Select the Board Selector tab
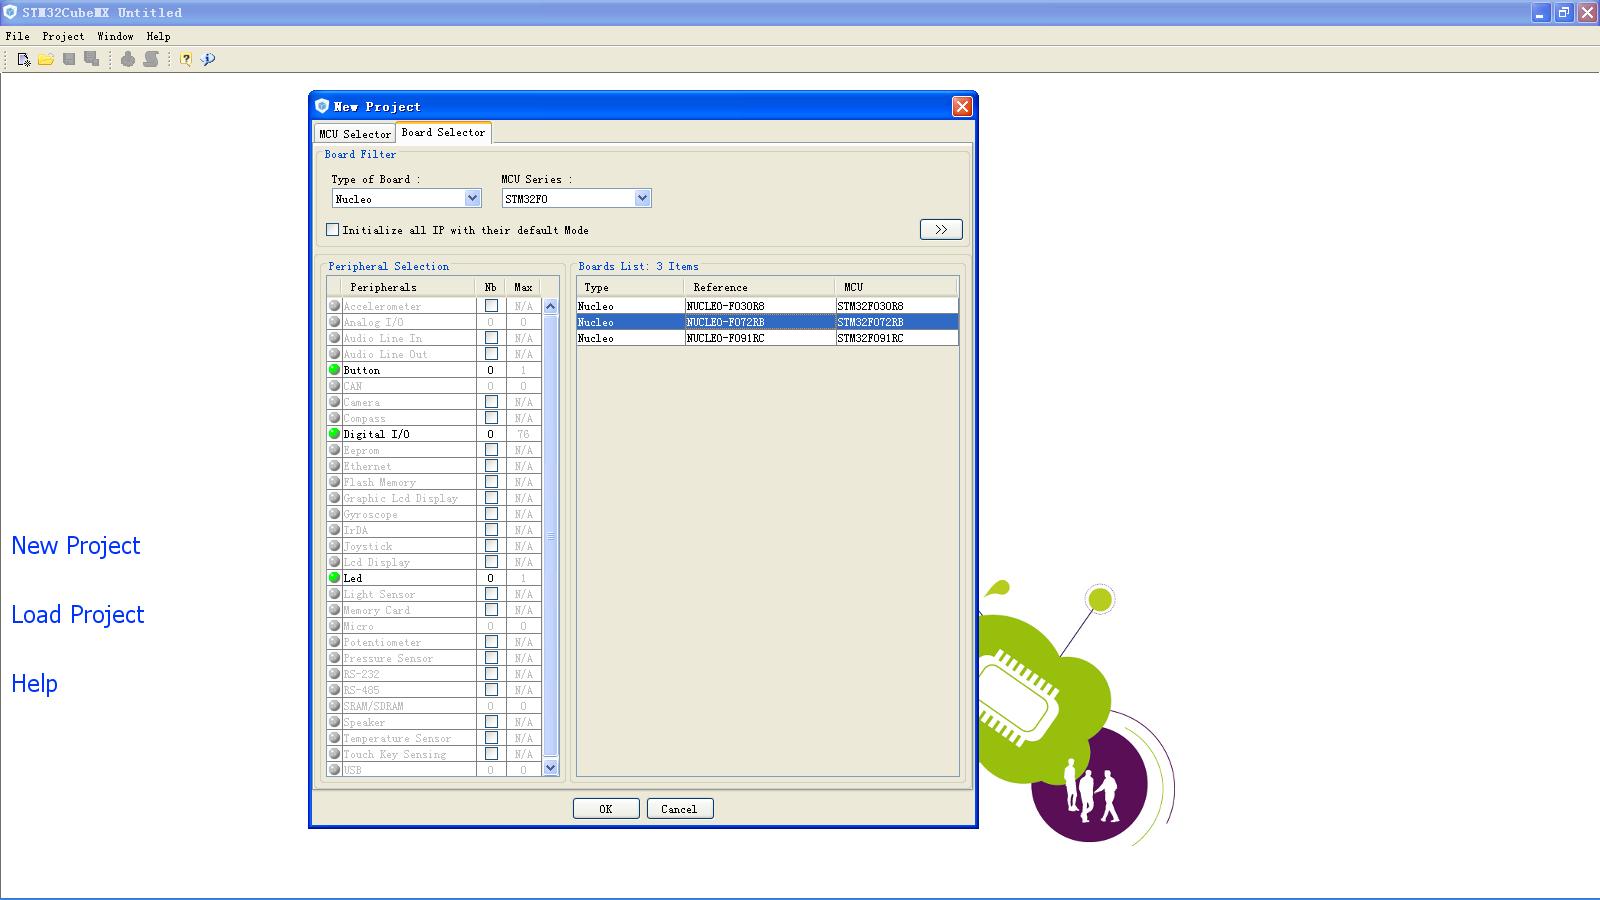The height and width of the screenshot is (900, 1600). (443, 132)
